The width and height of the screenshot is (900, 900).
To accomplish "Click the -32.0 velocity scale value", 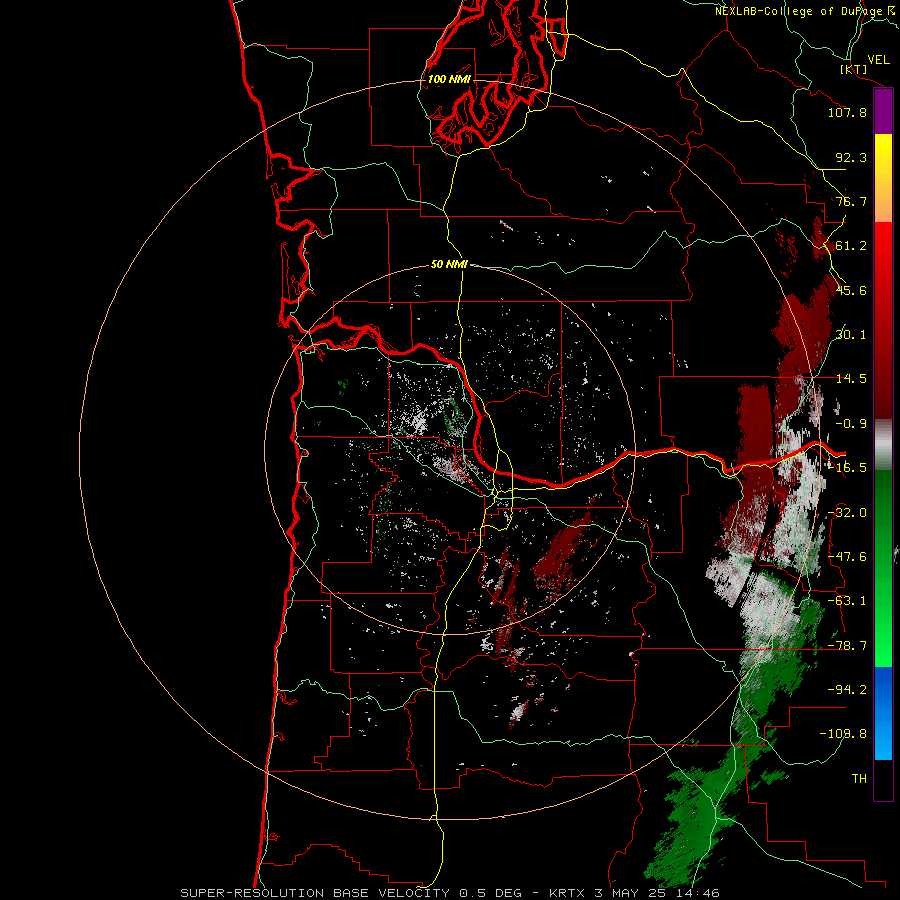I will point(847,513).
